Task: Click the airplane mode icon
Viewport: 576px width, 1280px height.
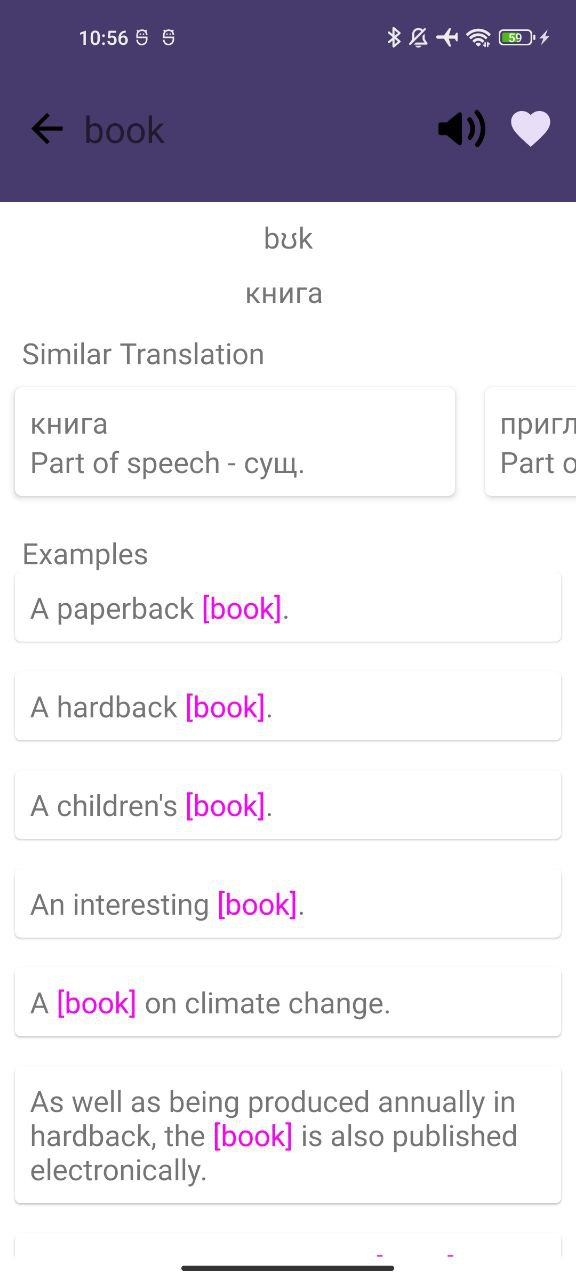Action: 446,37
